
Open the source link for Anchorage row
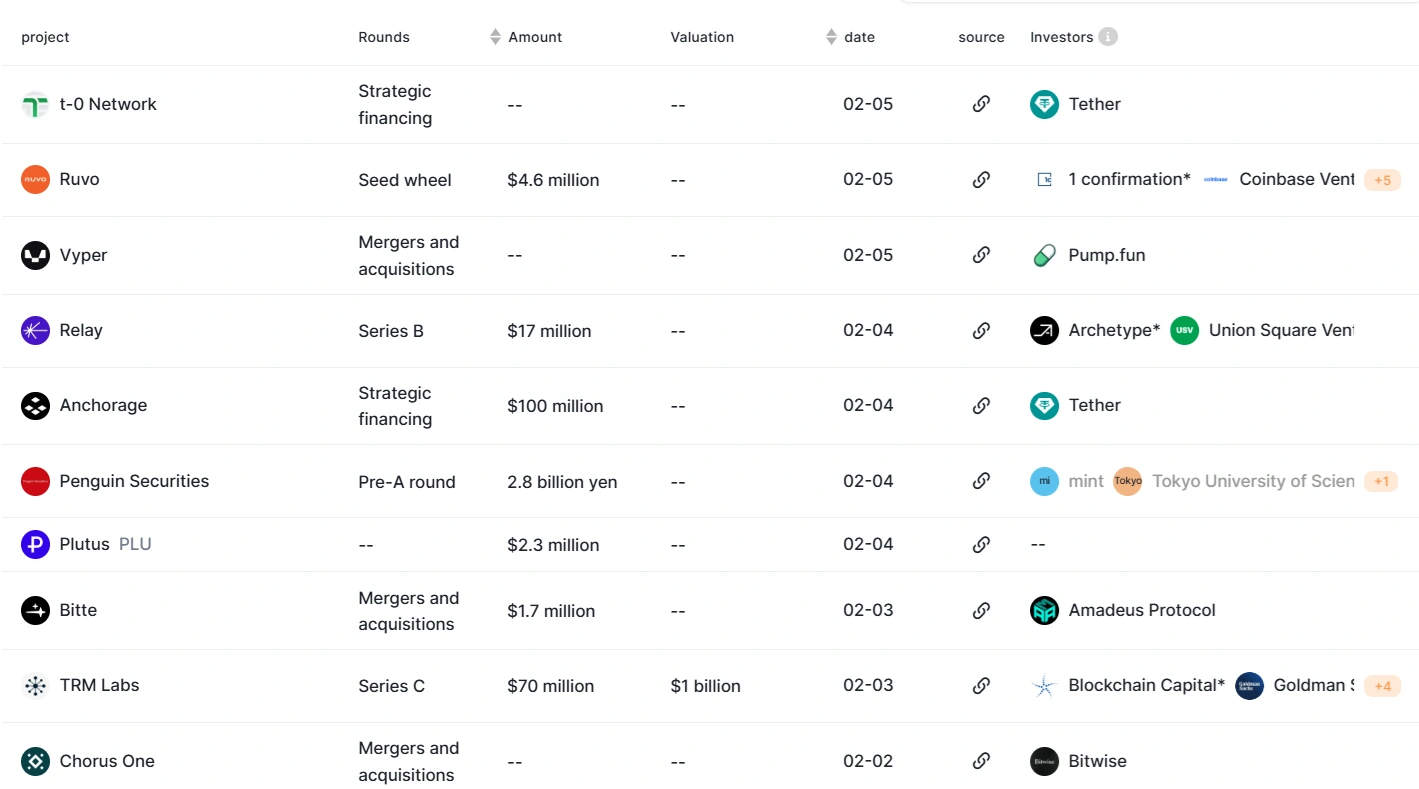tap(981, 405)
